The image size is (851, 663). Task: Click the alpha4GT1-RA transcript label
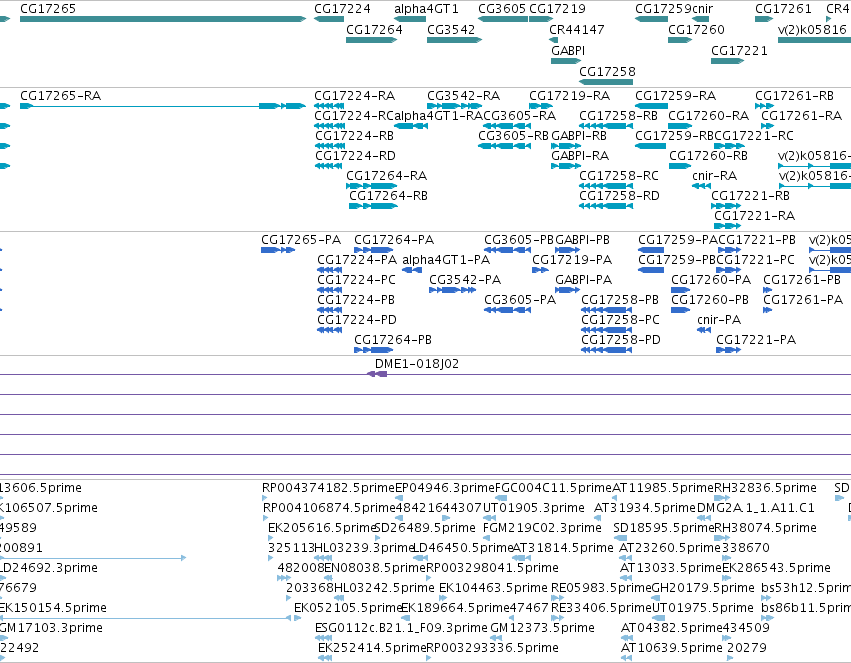438,116
